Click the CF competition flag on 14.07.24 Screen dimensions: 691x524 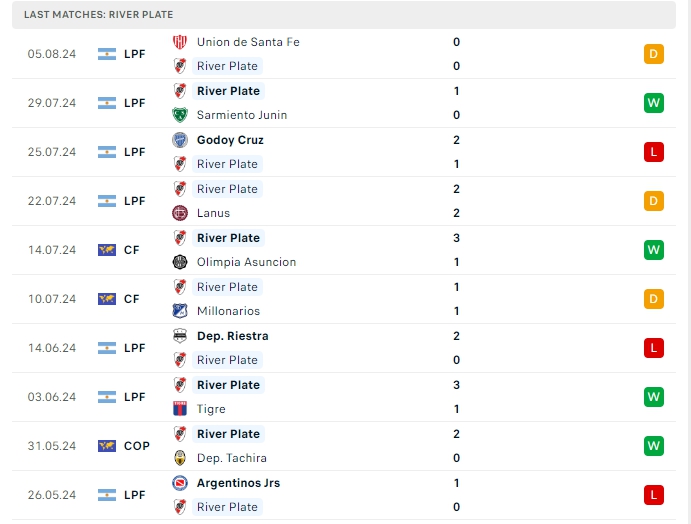tap(107, 250)
